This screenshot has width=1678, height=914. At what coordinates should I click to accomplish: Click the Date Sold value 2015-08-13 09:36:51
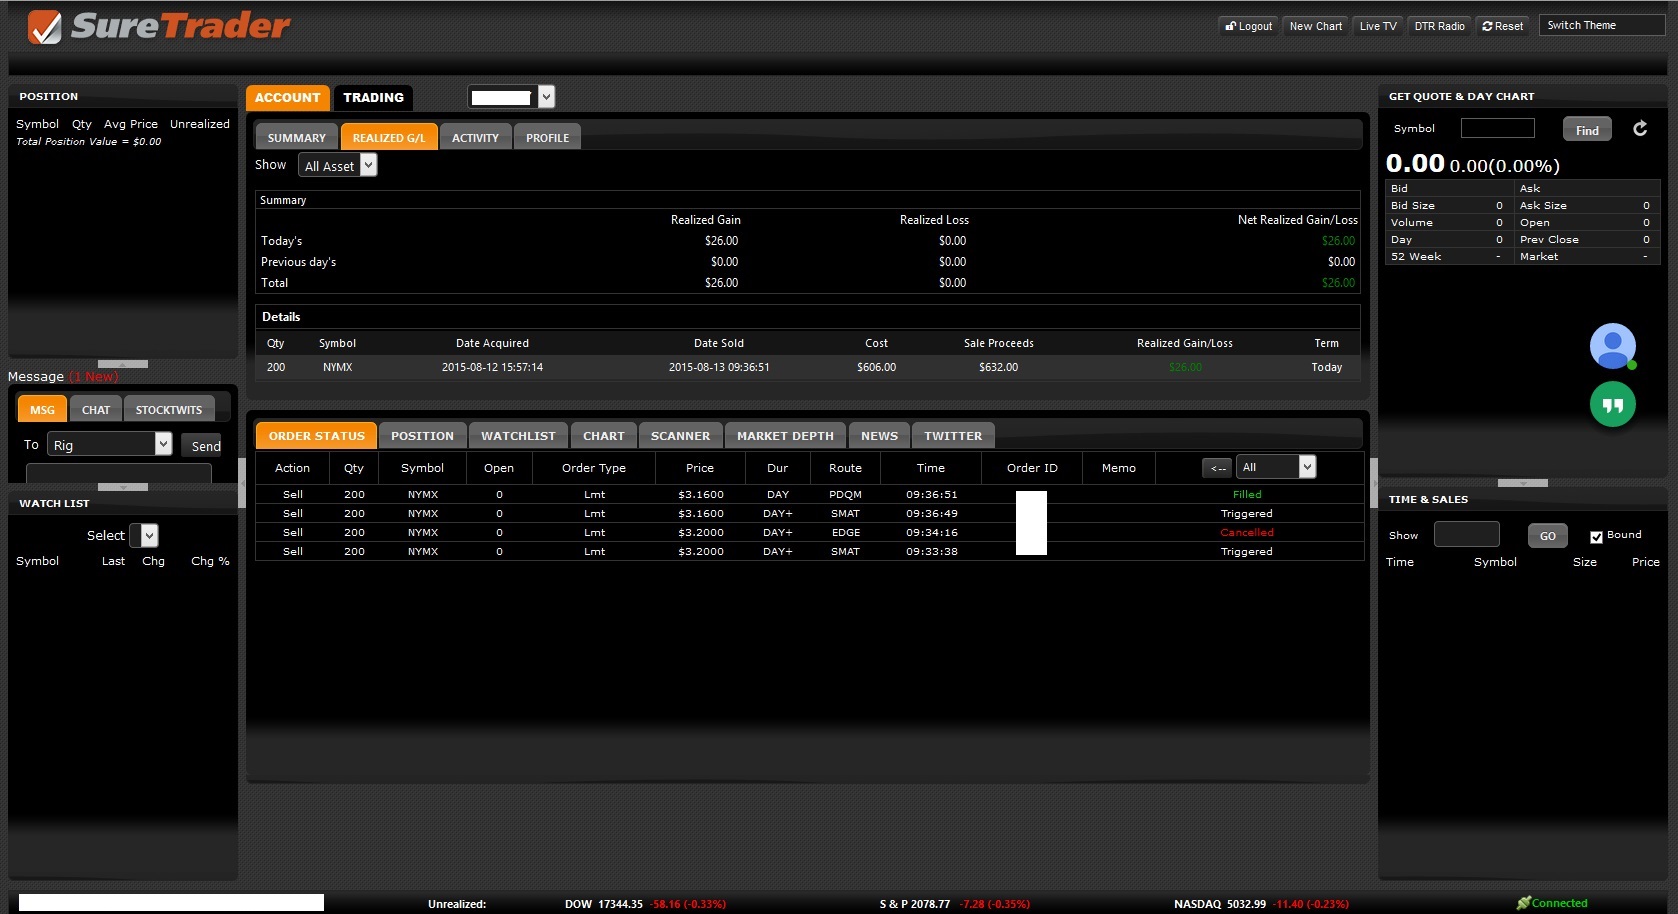point(719,367)
